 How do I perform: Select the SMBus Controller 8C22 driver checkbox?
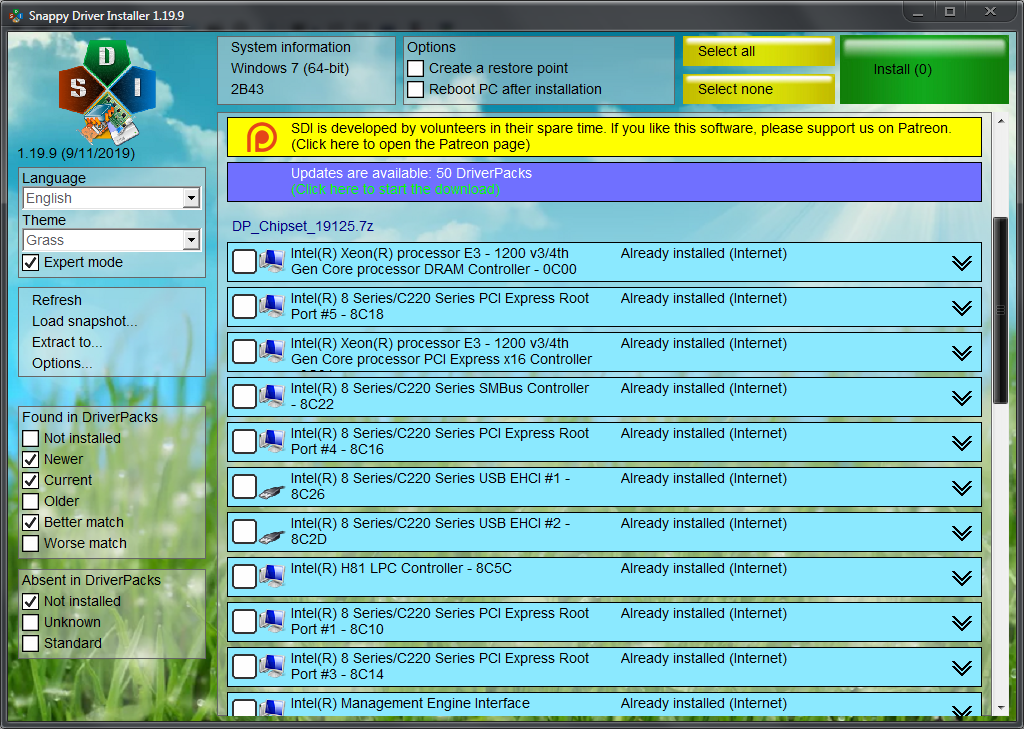[244, 397]
